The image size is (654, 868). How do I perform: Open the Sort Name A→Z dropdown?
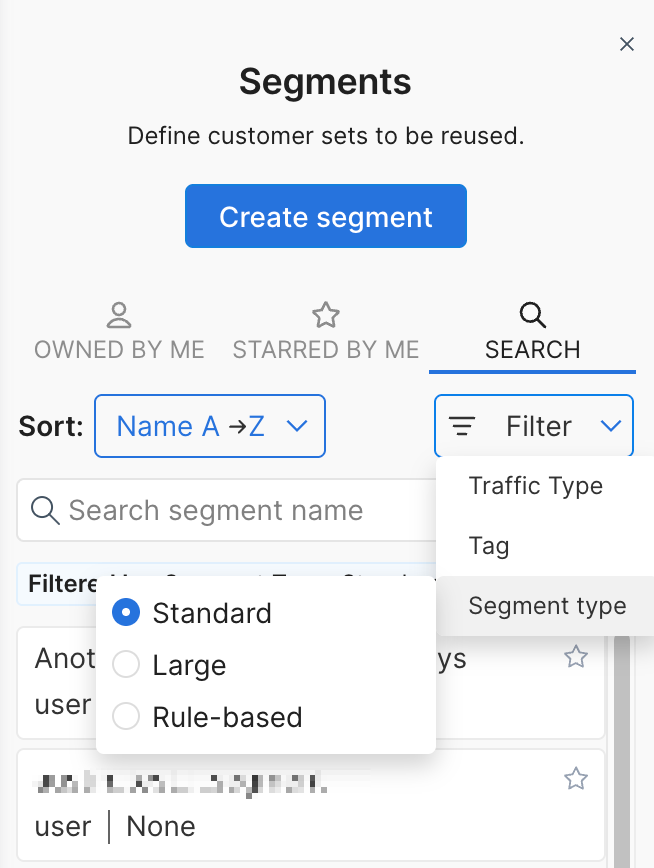pyautogui.click(x=210, y=427)
